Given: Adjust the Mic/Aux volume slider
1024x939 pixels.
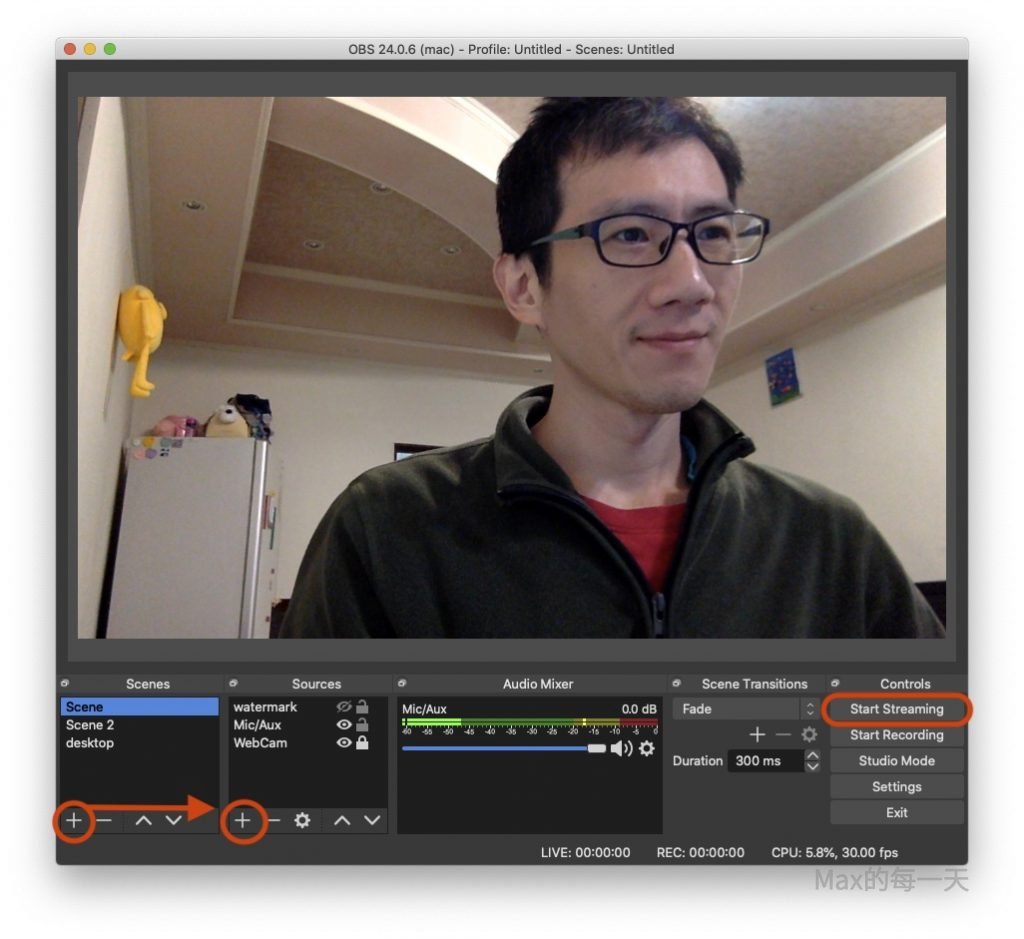Looking at the screenshot, I should (596, 748).
